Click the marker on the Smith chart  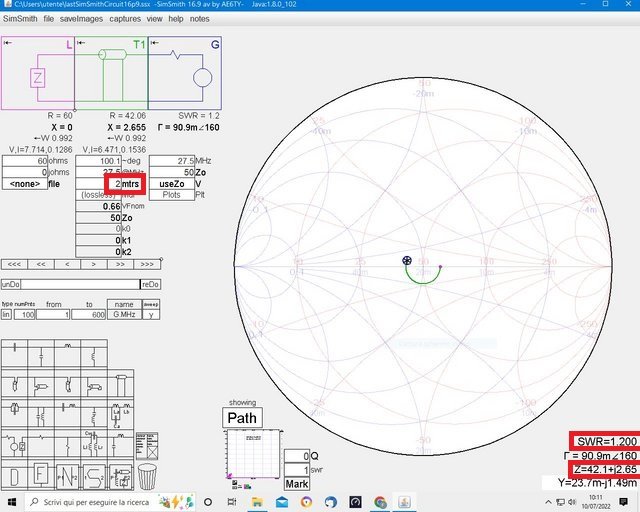click(407, 260)
